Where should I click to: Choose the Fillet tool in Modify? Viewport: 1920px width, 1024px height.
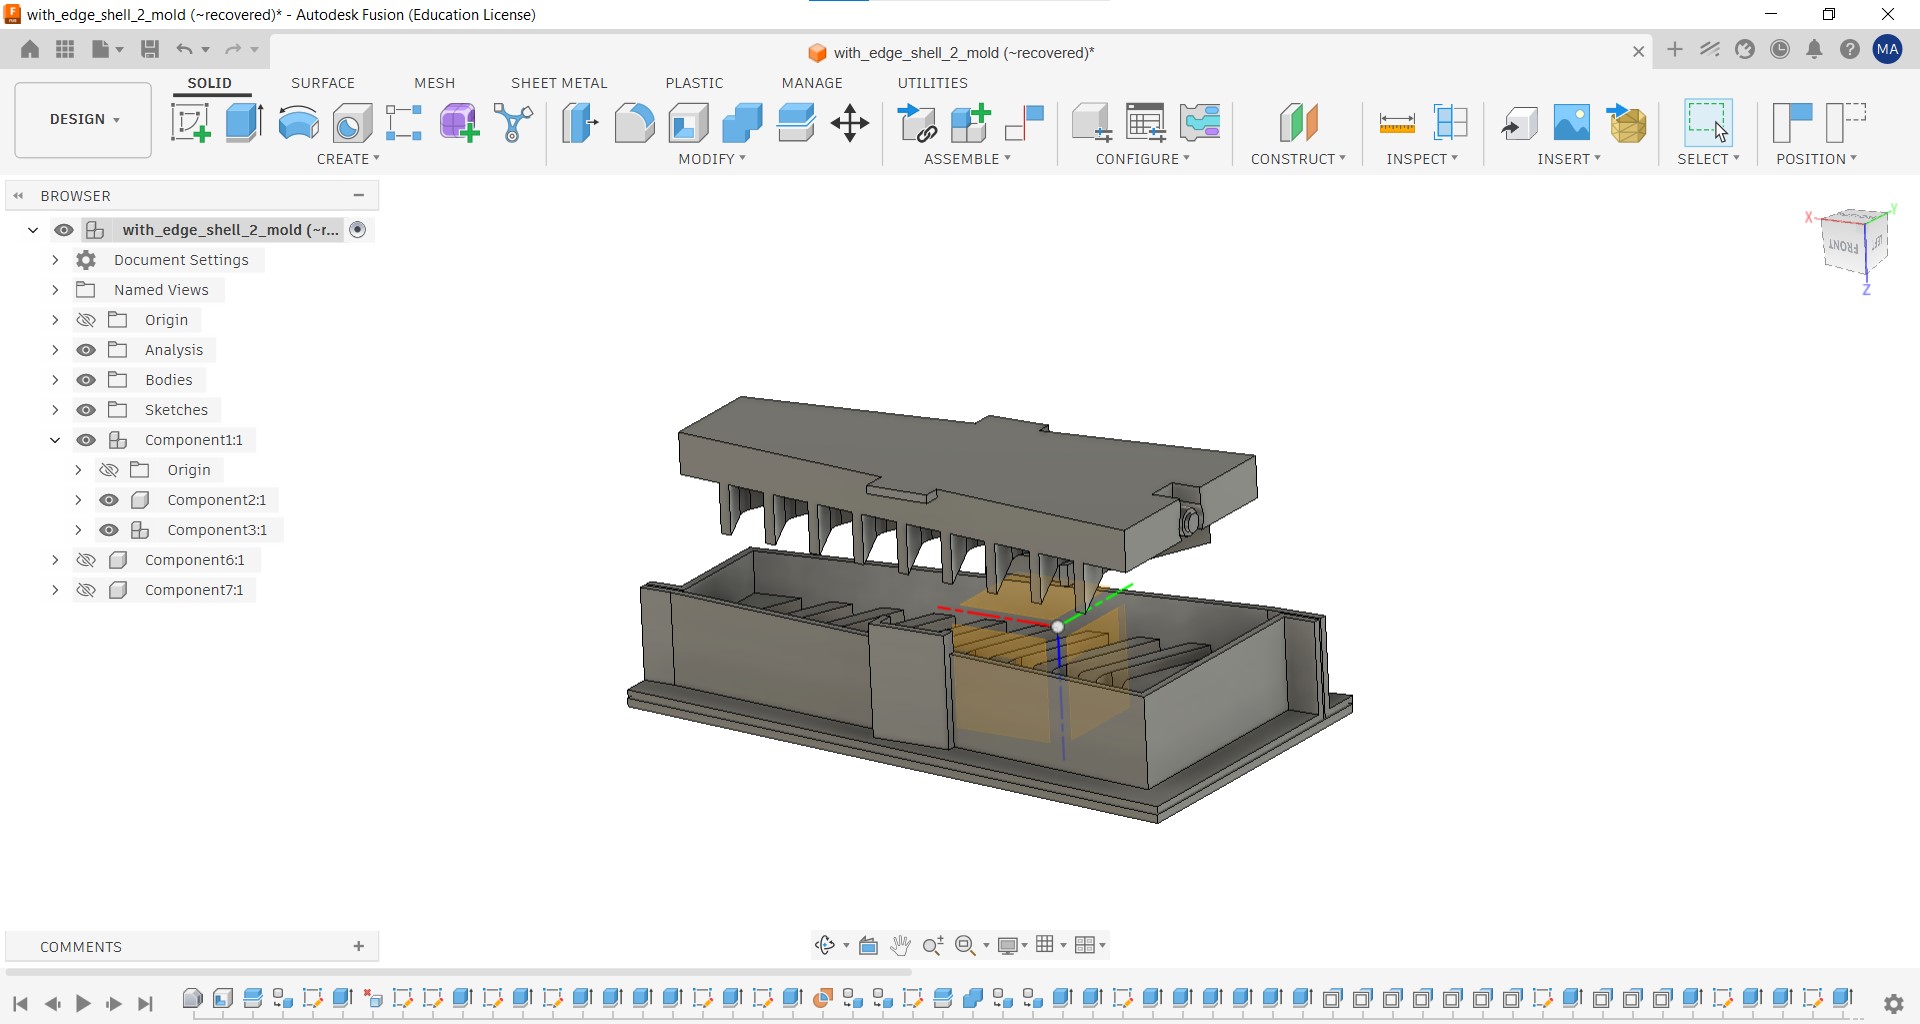634,123
